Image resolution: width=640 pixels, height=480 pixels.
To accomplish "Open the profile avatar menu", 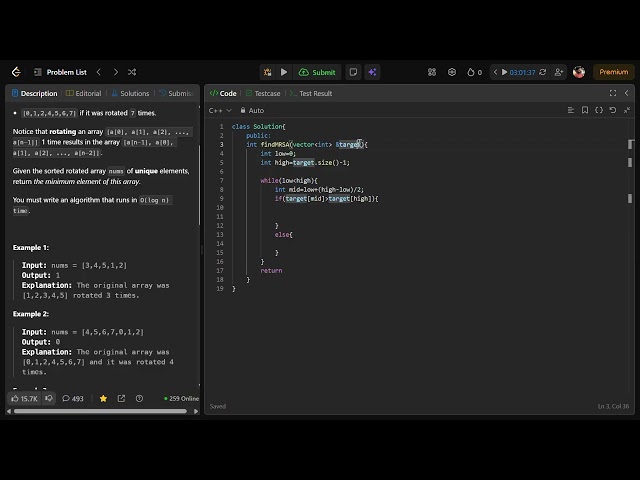I will [x=579, y=72].
